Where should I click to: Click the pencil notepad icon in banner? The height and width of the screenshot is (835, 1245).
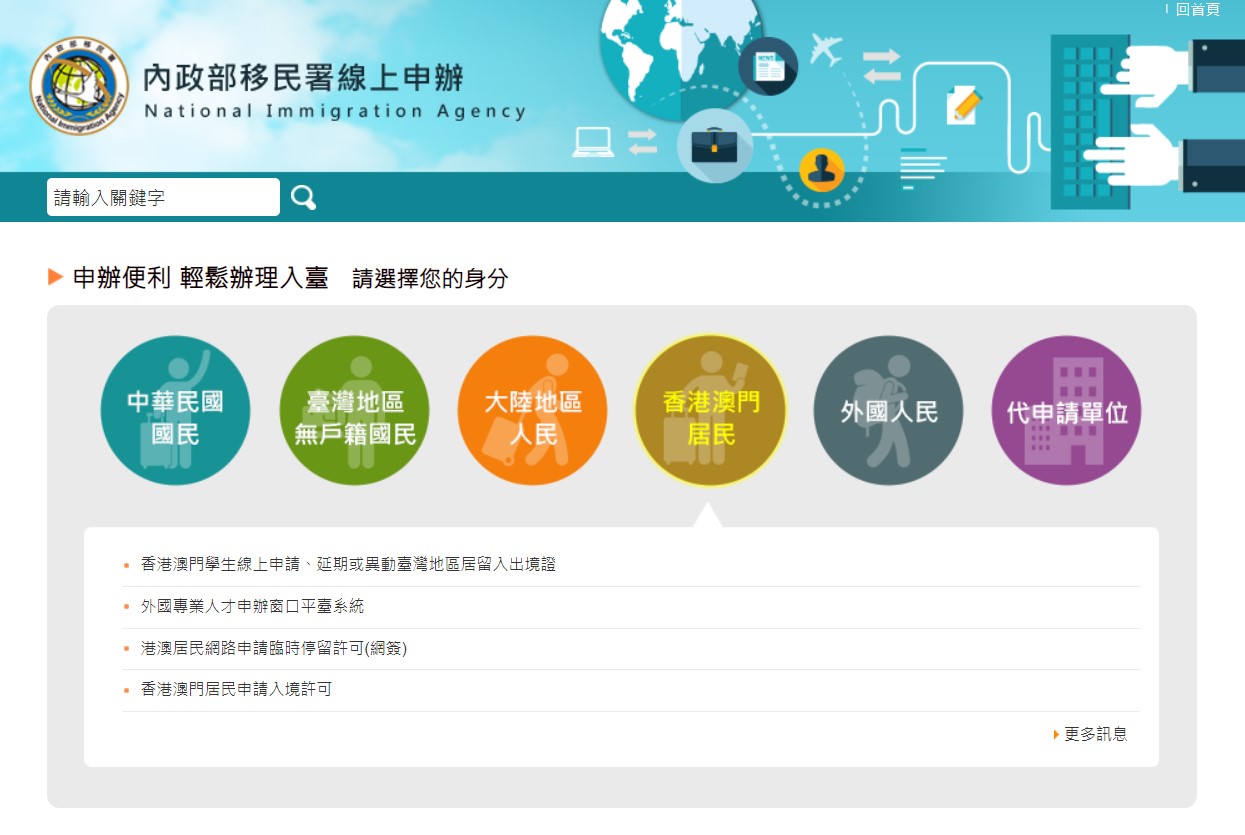click(x=964, y=103)
